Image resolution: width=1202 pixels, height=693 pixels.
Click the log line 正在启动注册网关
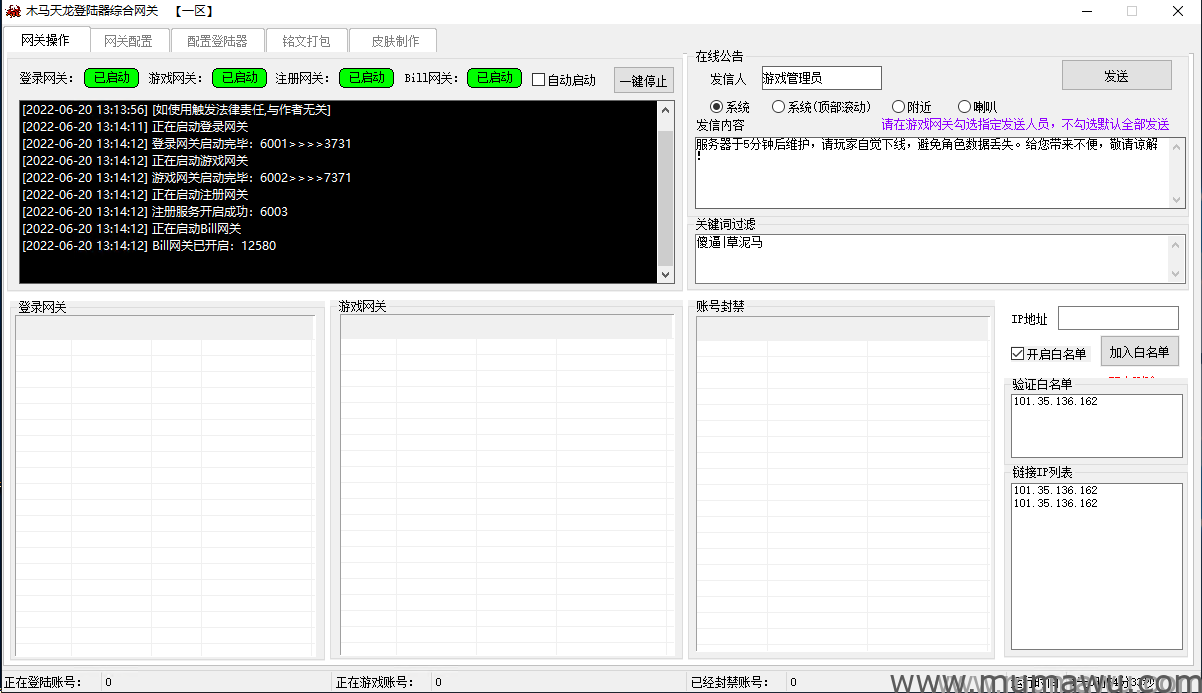(x=135, y=195)
